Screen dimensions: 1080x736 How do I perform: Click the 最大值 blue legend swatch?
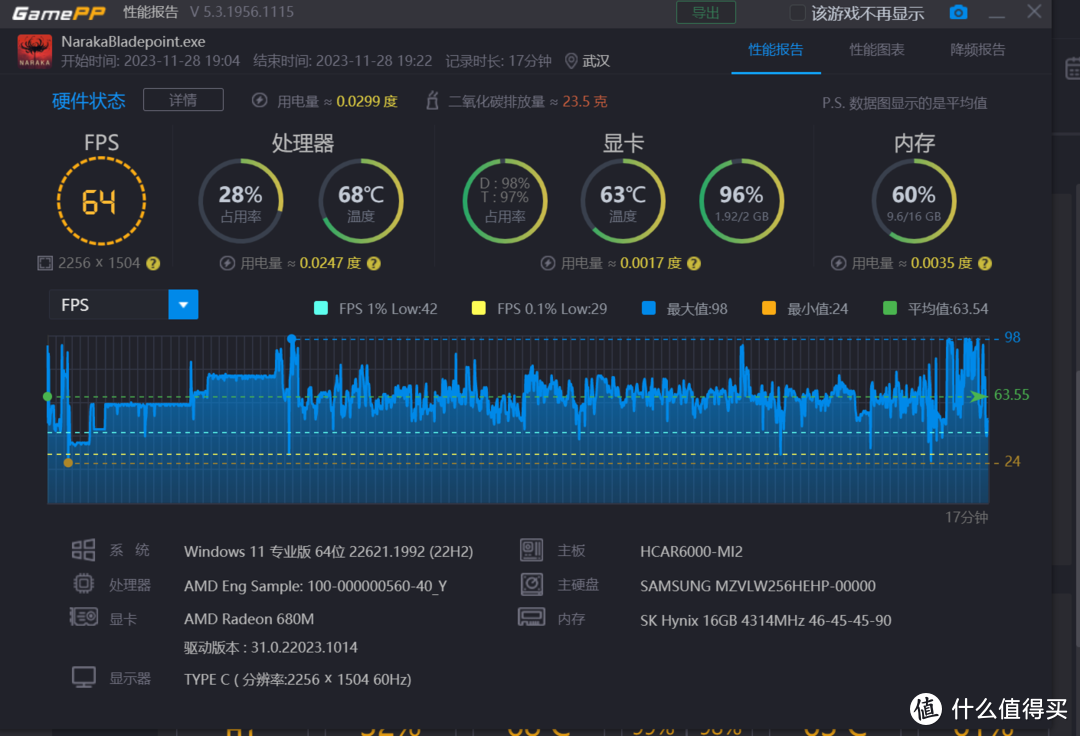648,308
